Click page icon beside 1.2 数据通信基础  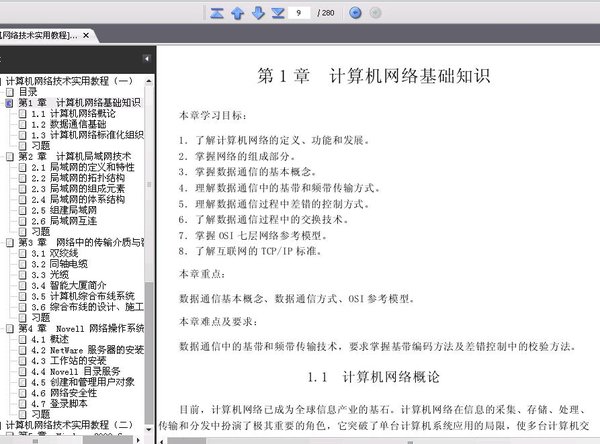tap(23, 125)
